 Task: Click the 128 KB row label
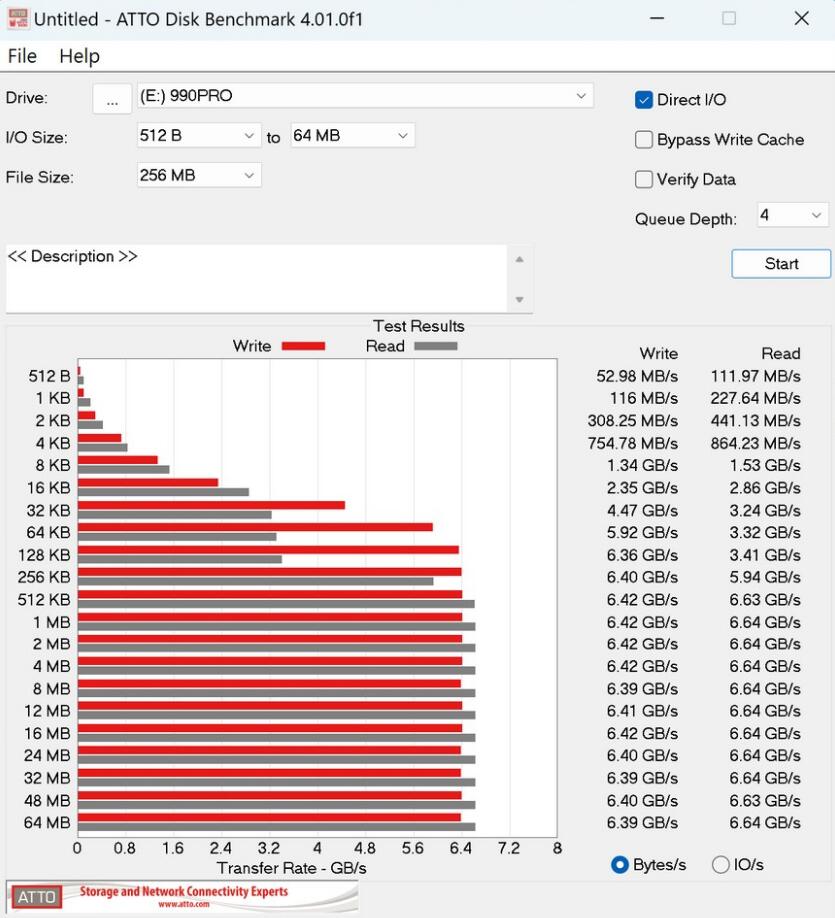pyautogui.click(x=43, y=555)
